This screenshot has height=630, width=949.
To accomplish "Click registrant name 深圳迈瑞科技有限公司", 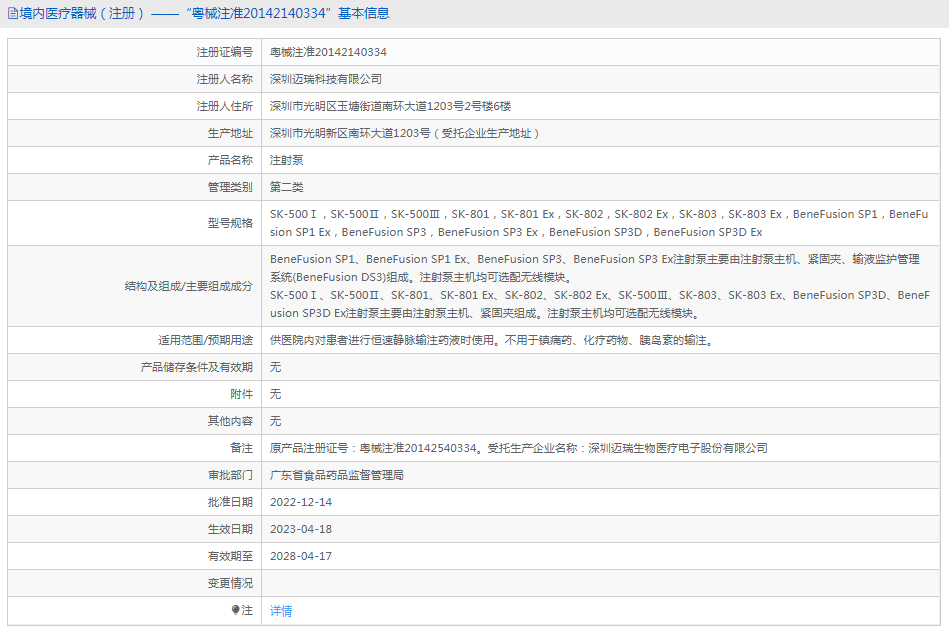I will point(326,79).
